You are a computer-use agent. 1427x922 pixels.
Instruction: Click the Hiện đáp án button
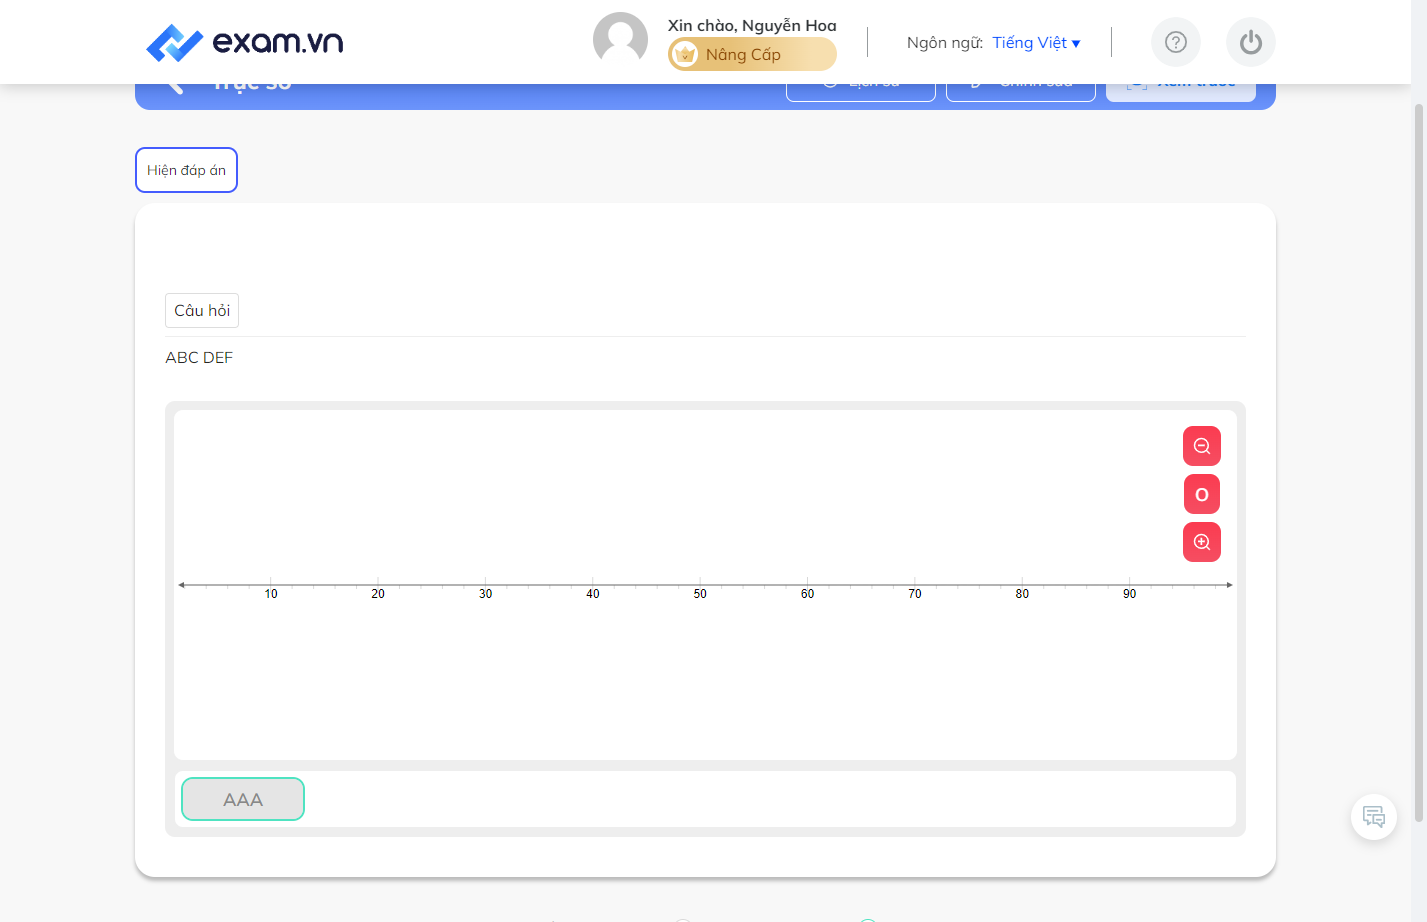coord(186,170)
